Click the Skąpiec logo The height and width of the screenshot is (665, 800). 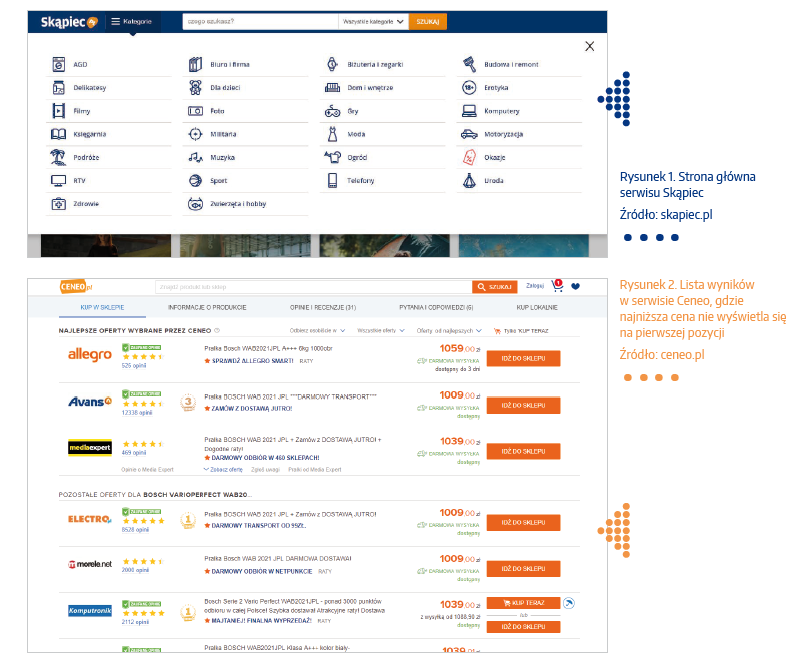[x=68, y=22]
